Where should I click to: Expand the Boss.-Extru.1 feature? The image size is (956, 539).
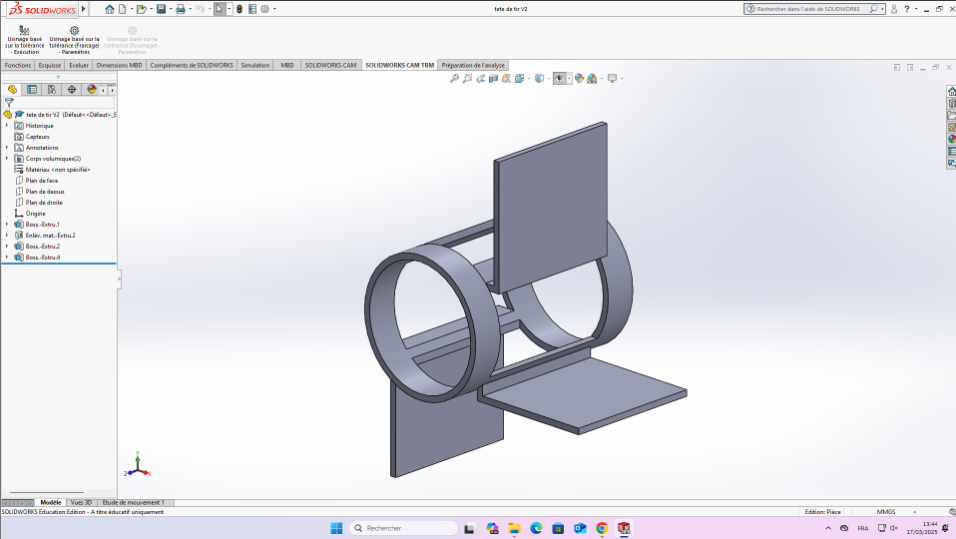point(7,225)
